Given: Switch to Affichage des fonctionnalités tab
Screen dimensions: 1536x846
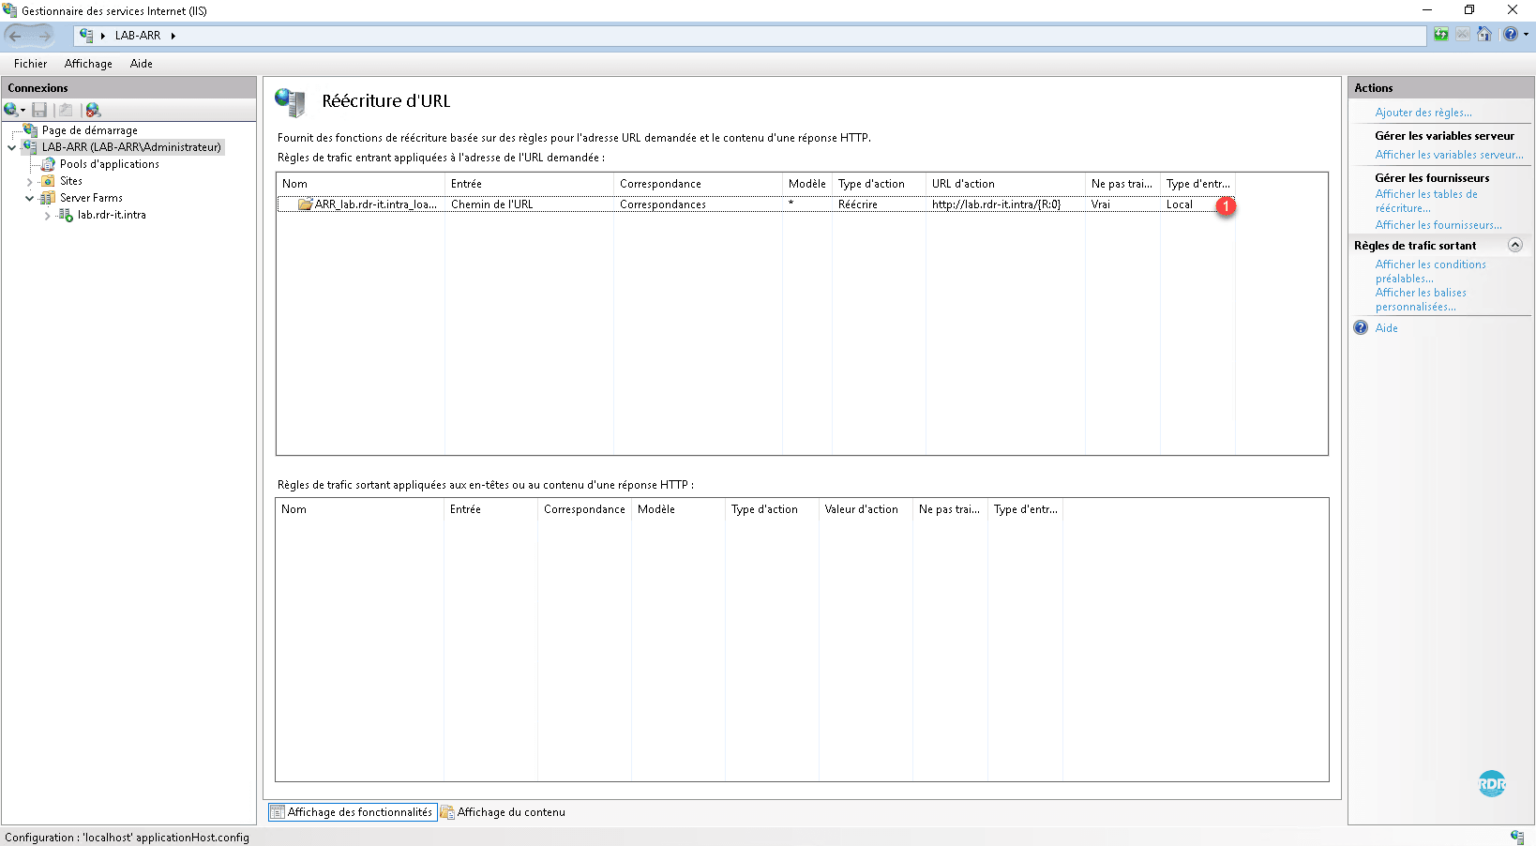Looking at the screenshot, I should 352,812.
